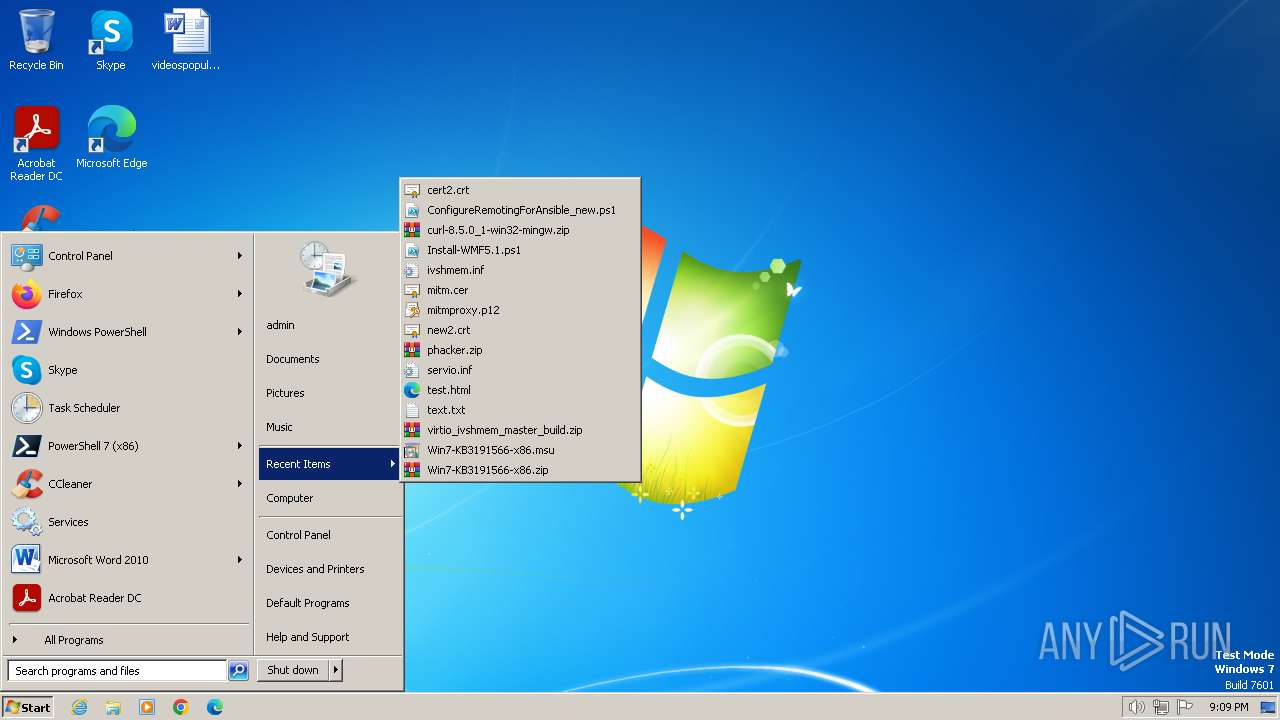The width and height of the screenshot is (1280, 720).
Task: Launch PowerShell 7 (x86) from Start menu
Action: [127, 446]
